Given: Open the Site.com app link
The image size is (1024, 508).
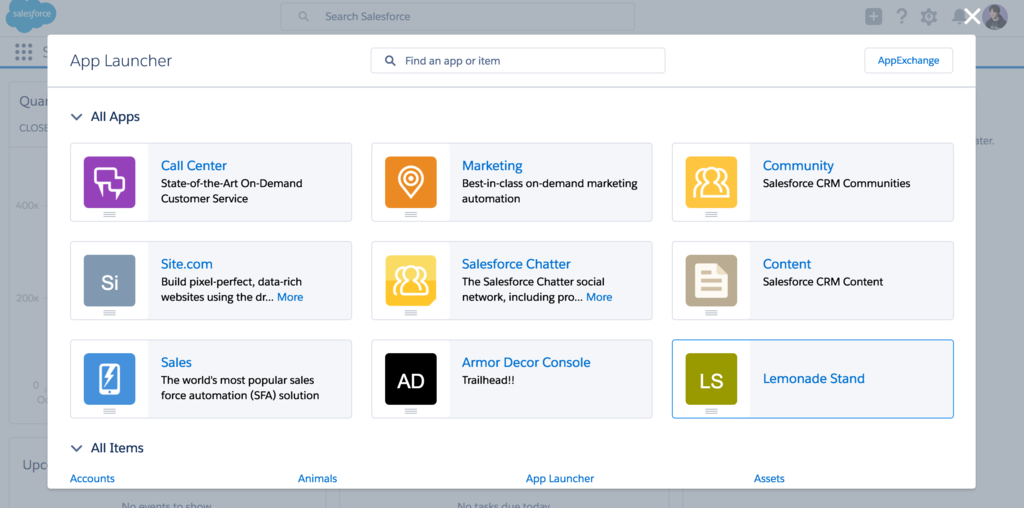Looking at the screenshot, I should pyautogui.click(x=187, y=264).
